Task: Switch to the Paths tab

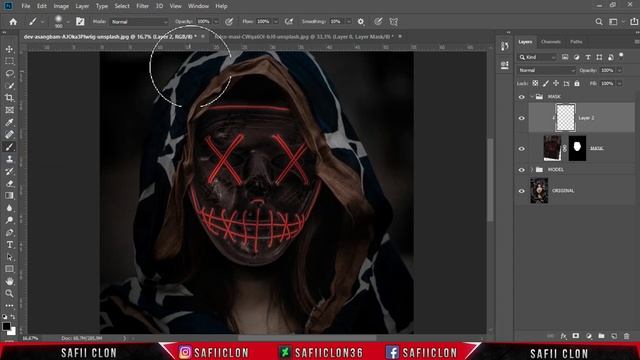Action: (576, 42)
